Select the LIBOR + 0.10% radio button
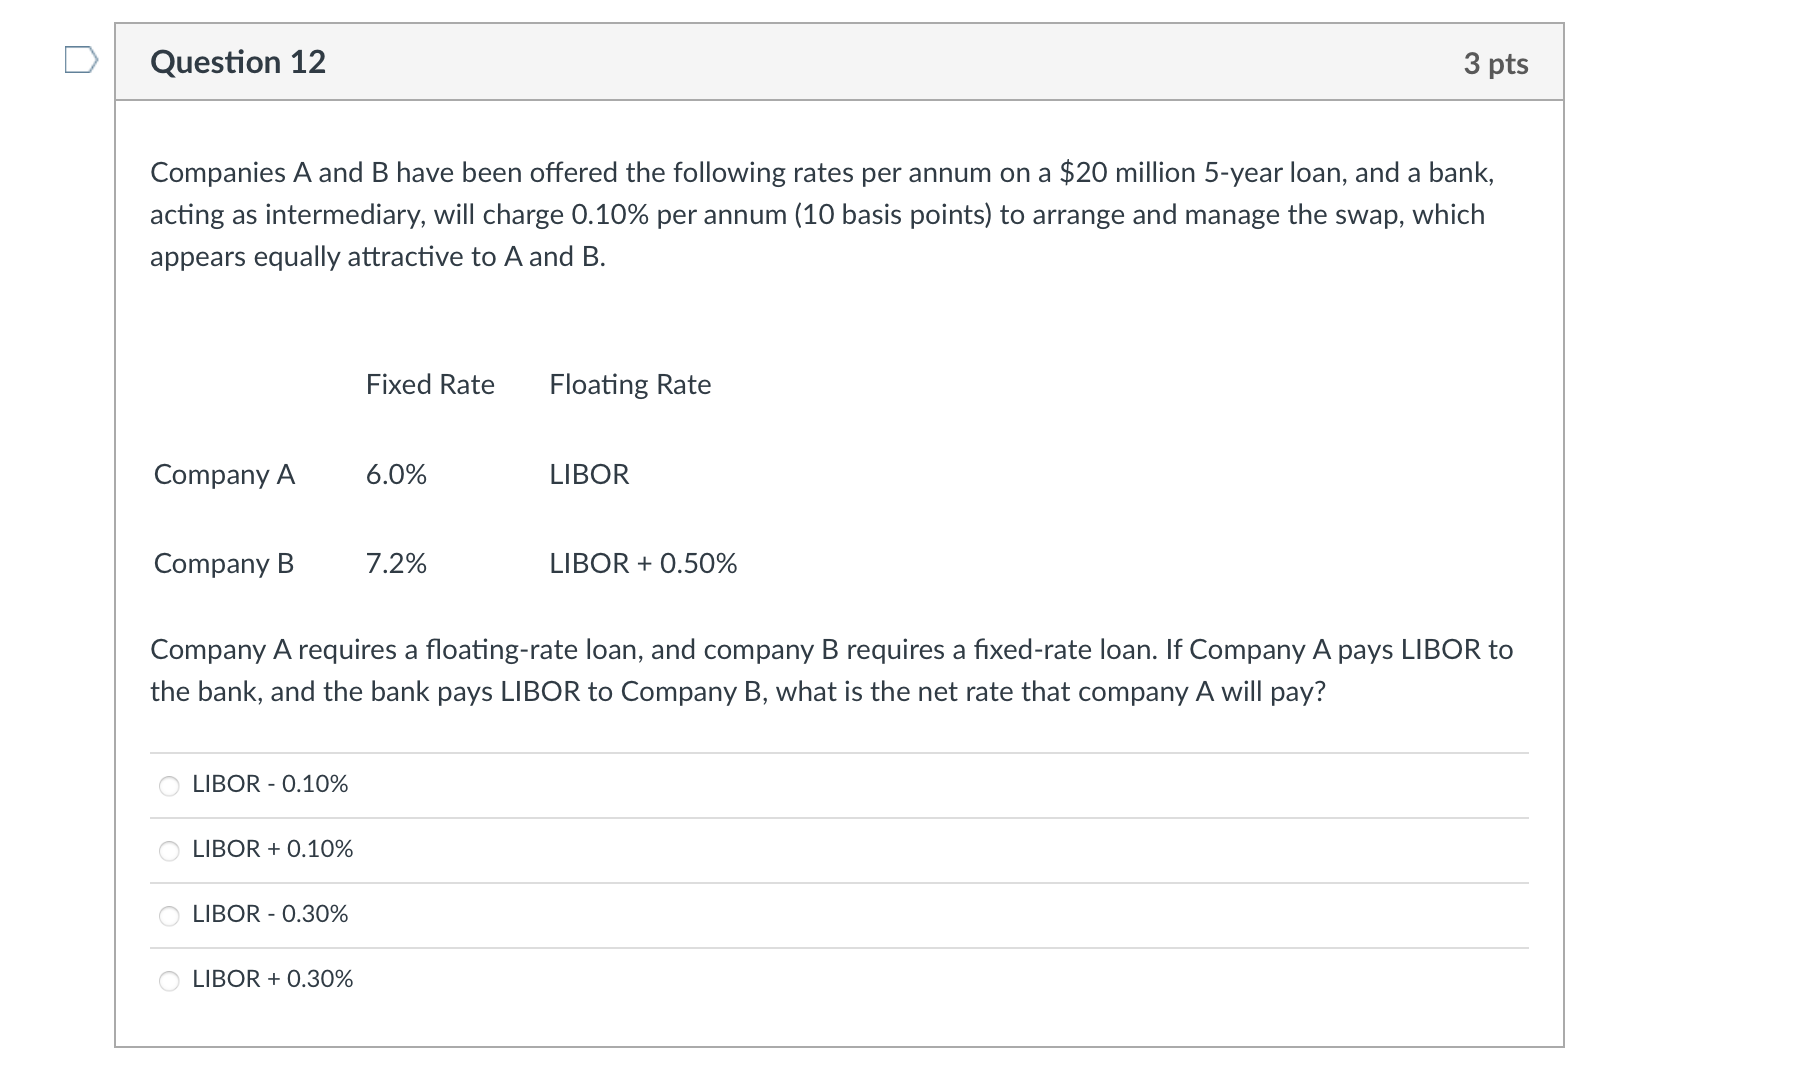 (168, 851)
